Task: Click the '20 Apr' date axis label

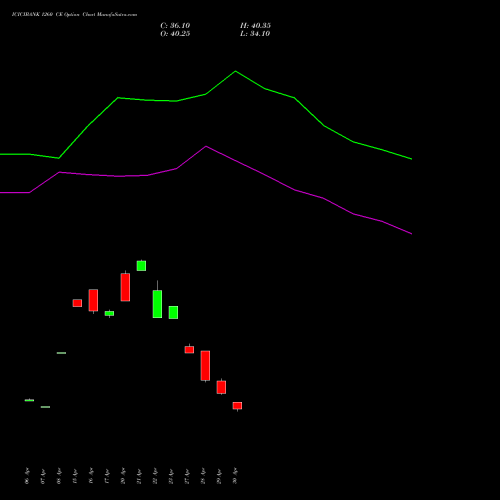Action: tap(123, 476)
